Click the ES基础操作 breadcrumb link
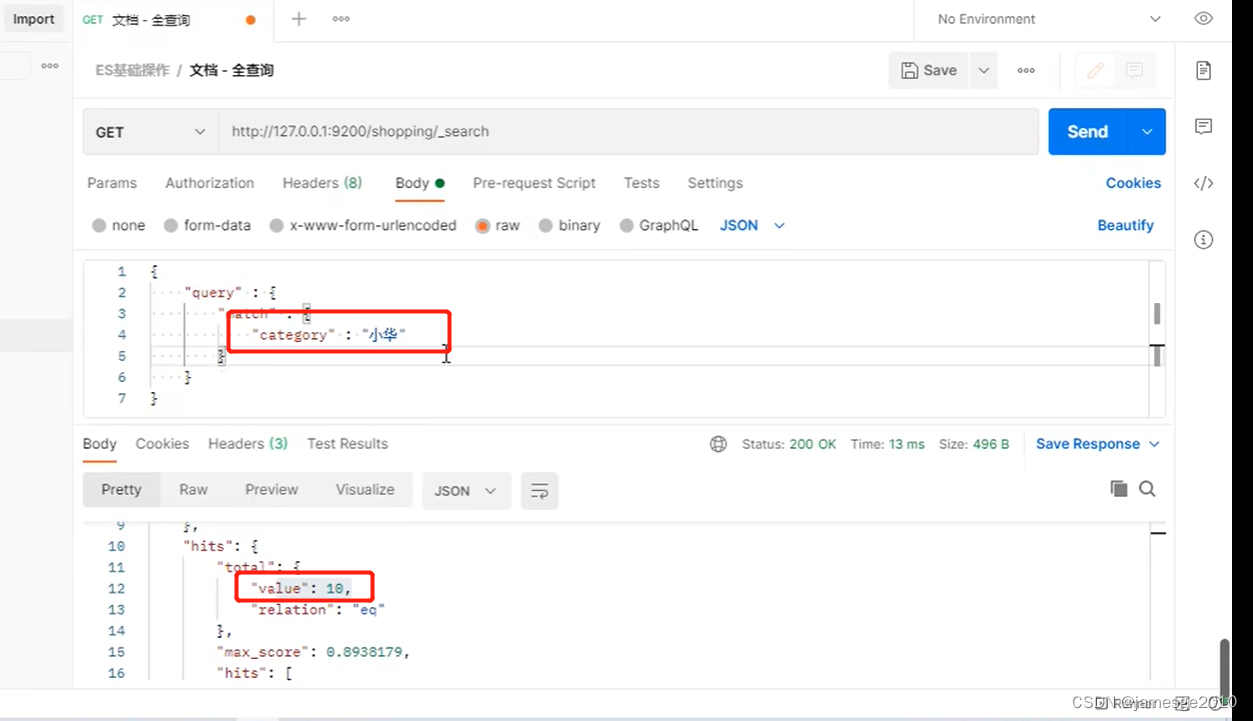The height and width of the screenshot is (721, 1253). tap(132, 70)
